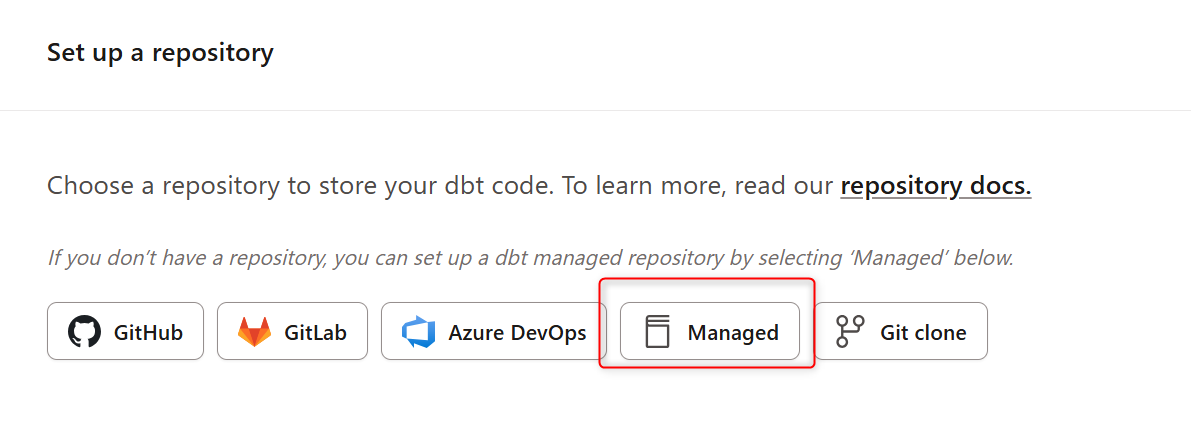Viewport: 1191px width, 422px height.
Task: Click the blue Azure DevOps logo icon
Action: click(x=418, y=332)
